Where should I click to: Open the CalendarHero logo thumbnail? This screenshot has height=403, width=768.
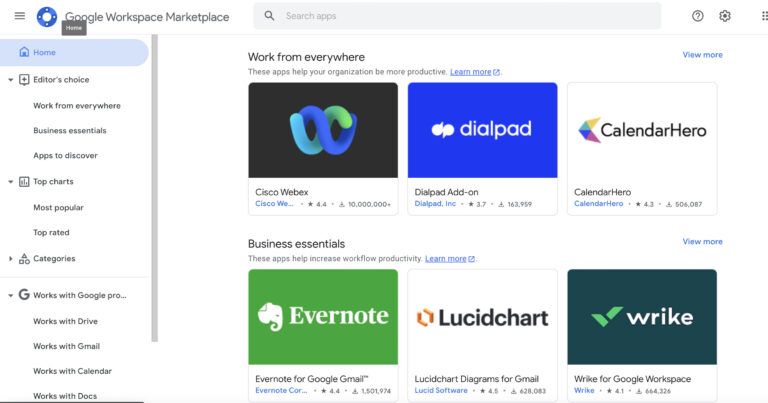pos(642,130)
